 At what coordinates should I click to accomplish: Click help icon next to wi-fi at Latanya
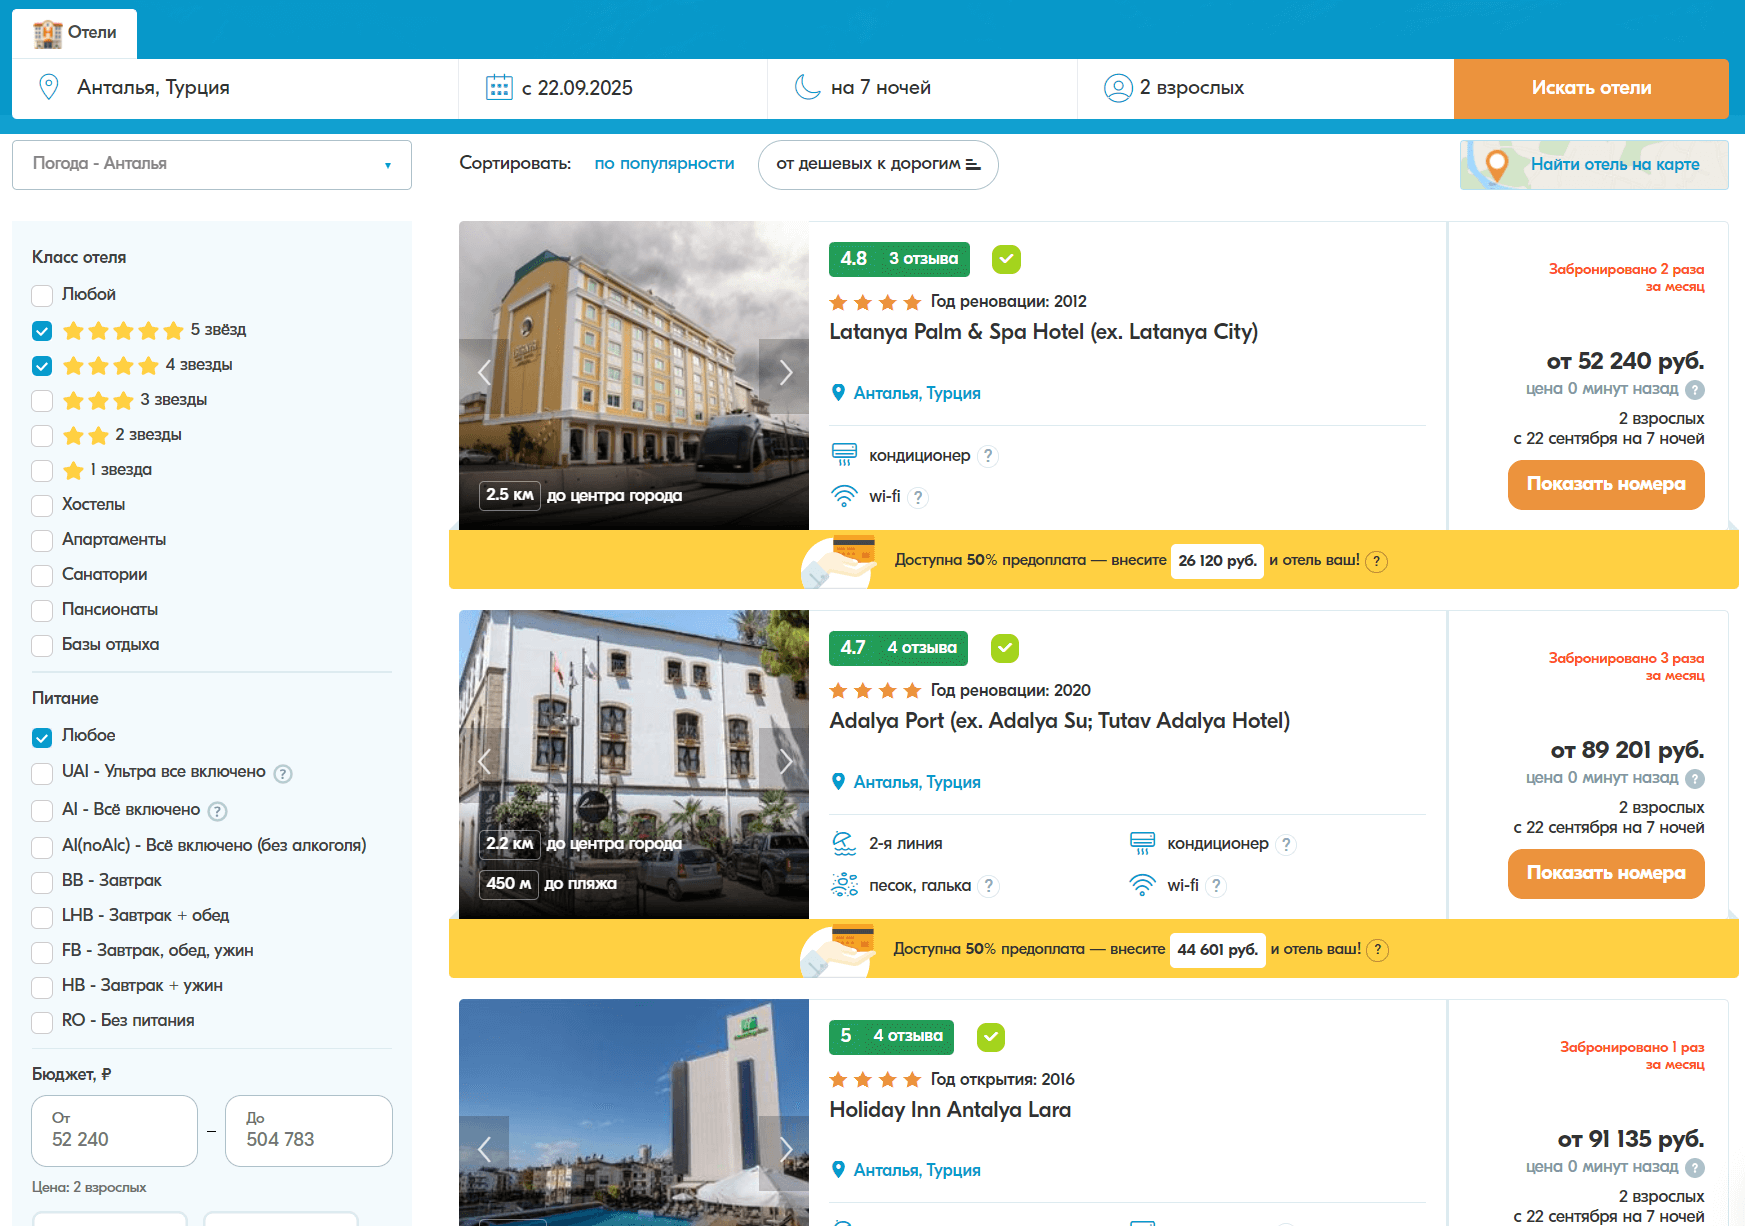tap(918, 497)
